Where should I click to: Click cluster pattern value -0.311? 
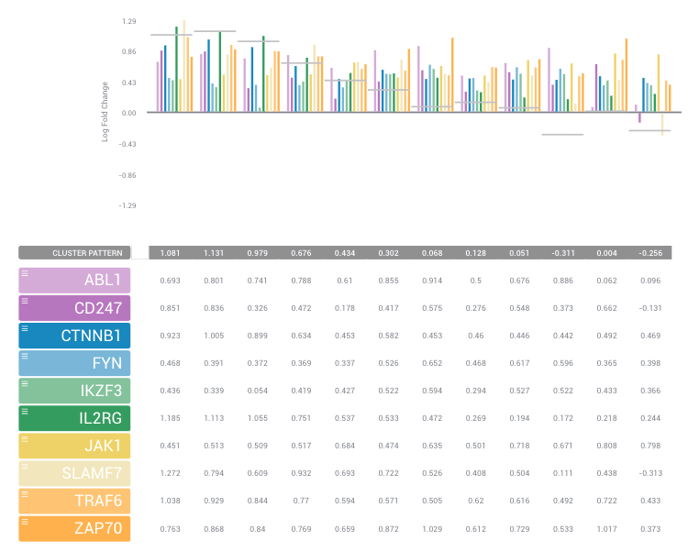563,253
